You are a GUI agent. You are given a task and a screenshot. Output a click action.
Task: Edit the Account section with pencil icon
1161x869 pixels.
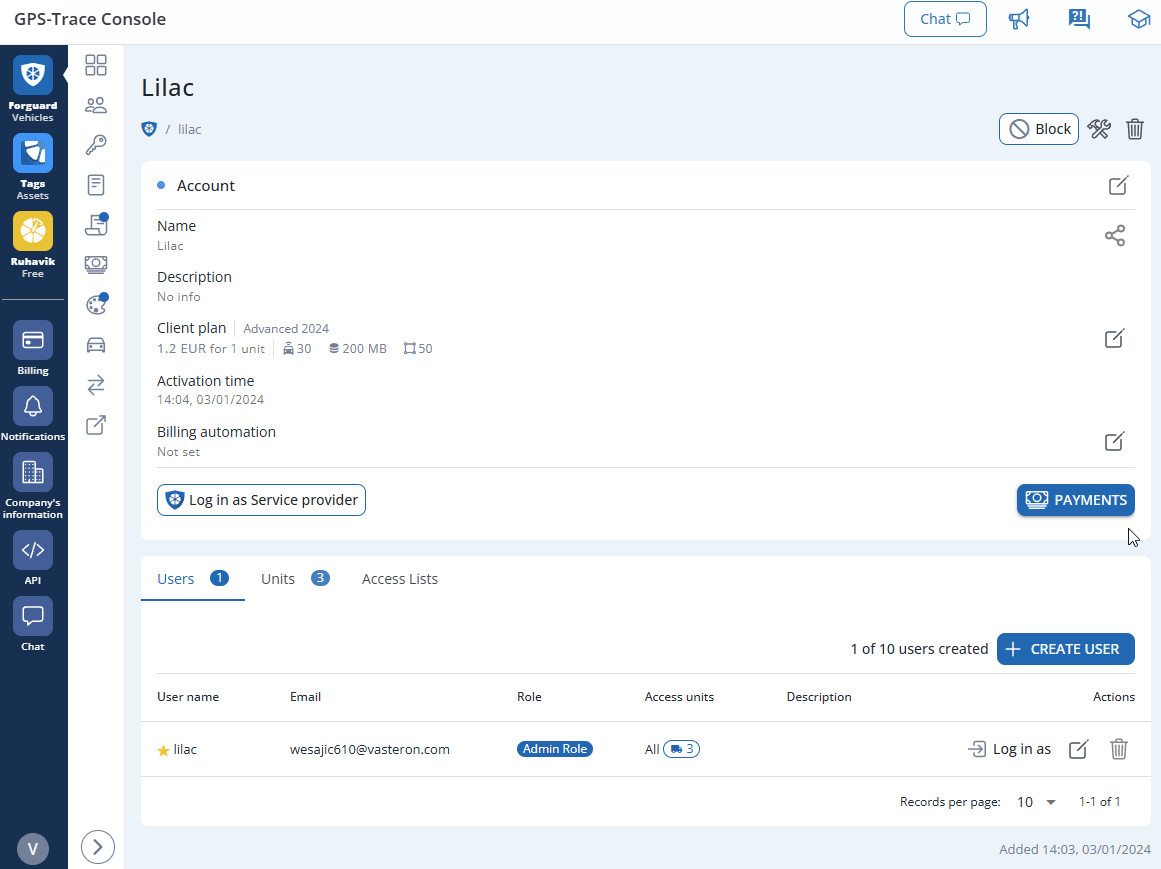(x=1117, y=185)
